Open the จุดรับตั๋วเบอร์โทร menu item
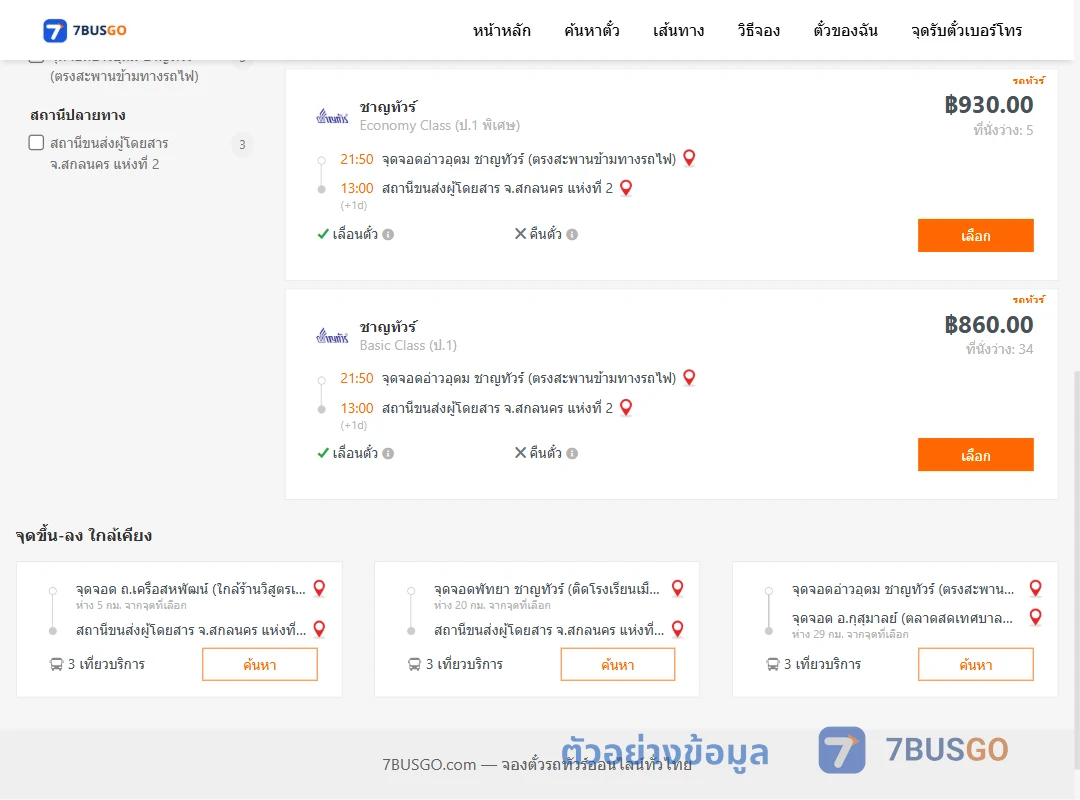 [966, 30]
